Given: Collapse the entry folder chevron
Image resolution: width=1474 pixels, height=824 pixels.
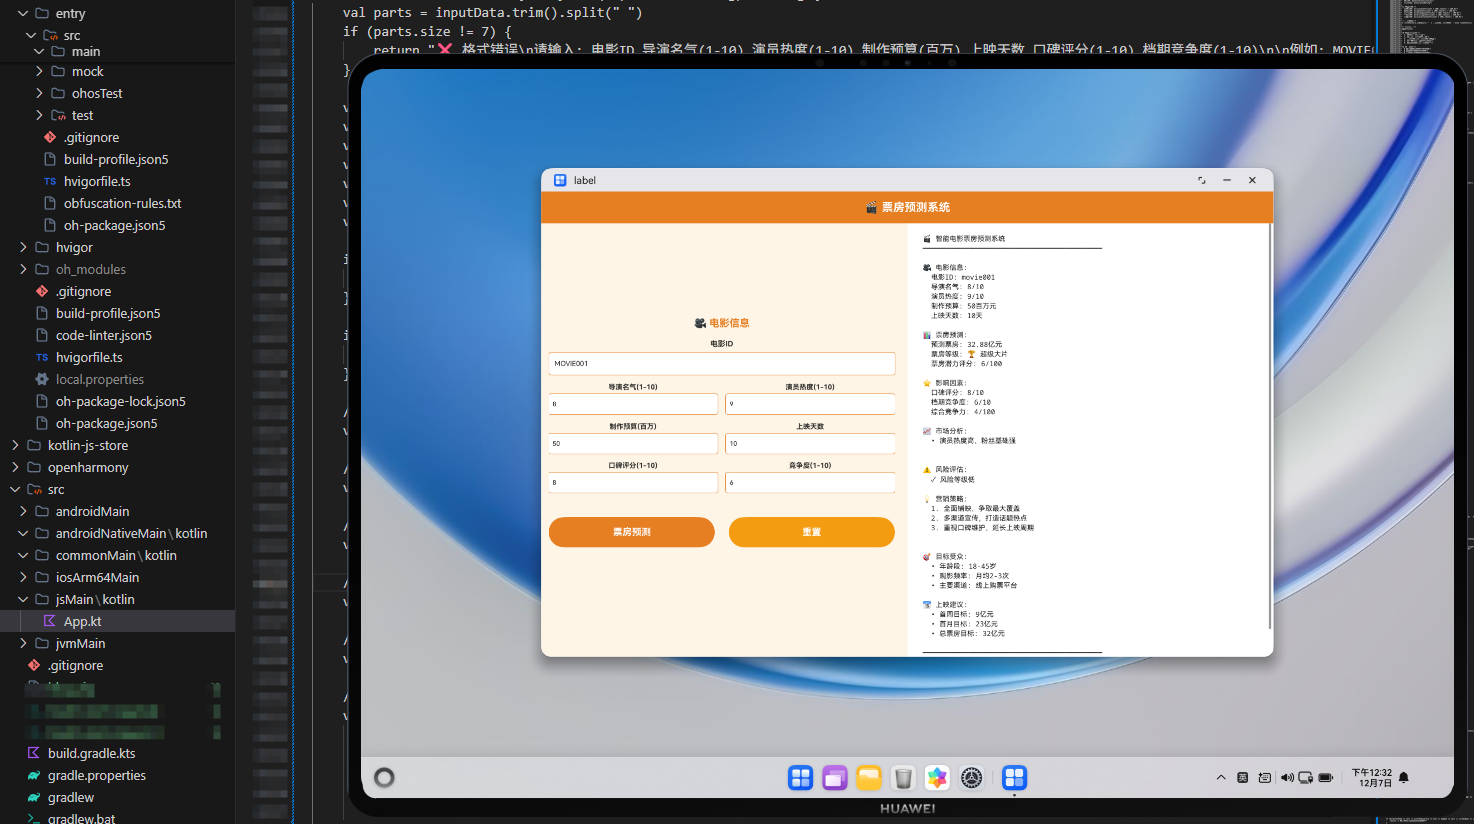Looking at the screenshot, I should [22, 13].
